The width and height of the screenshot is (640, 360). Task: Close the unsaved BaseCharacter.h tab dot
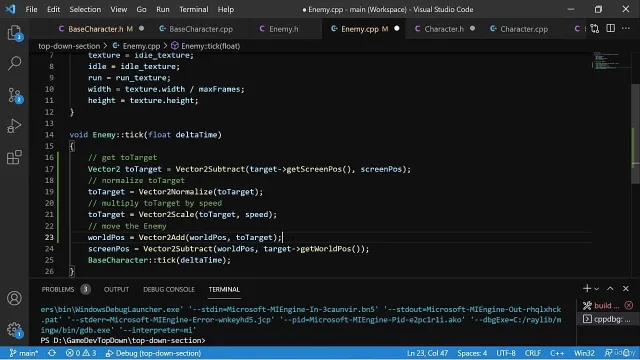[142, 29]
